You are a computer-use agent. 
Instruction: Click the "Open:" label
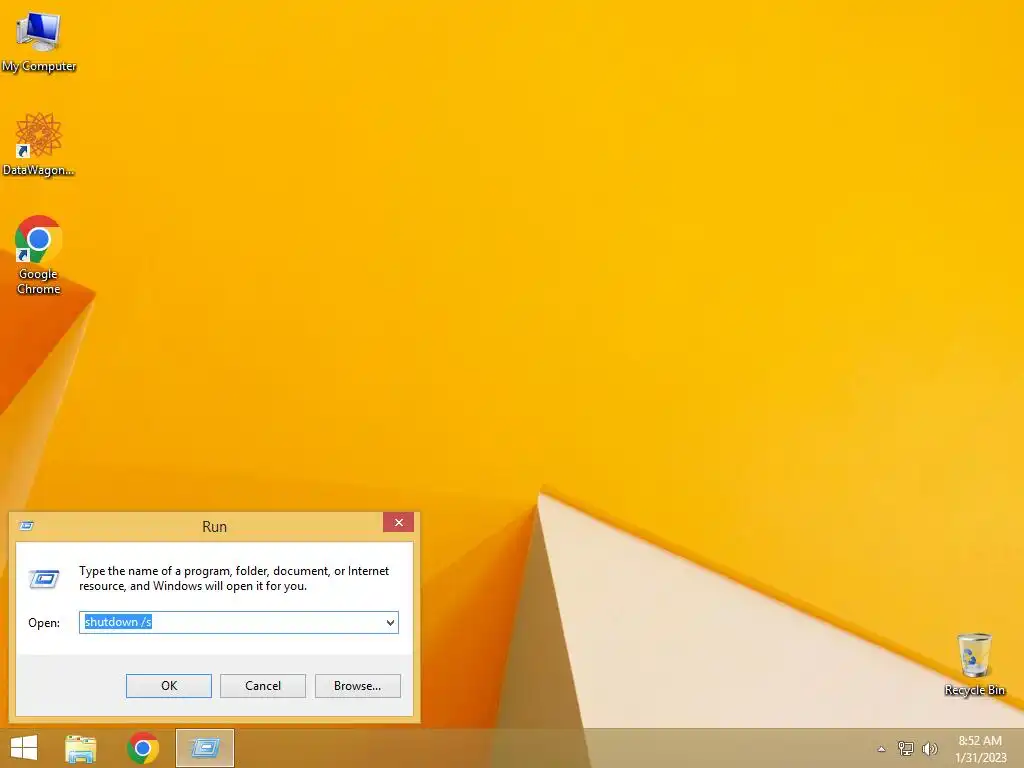coord(44,623)
